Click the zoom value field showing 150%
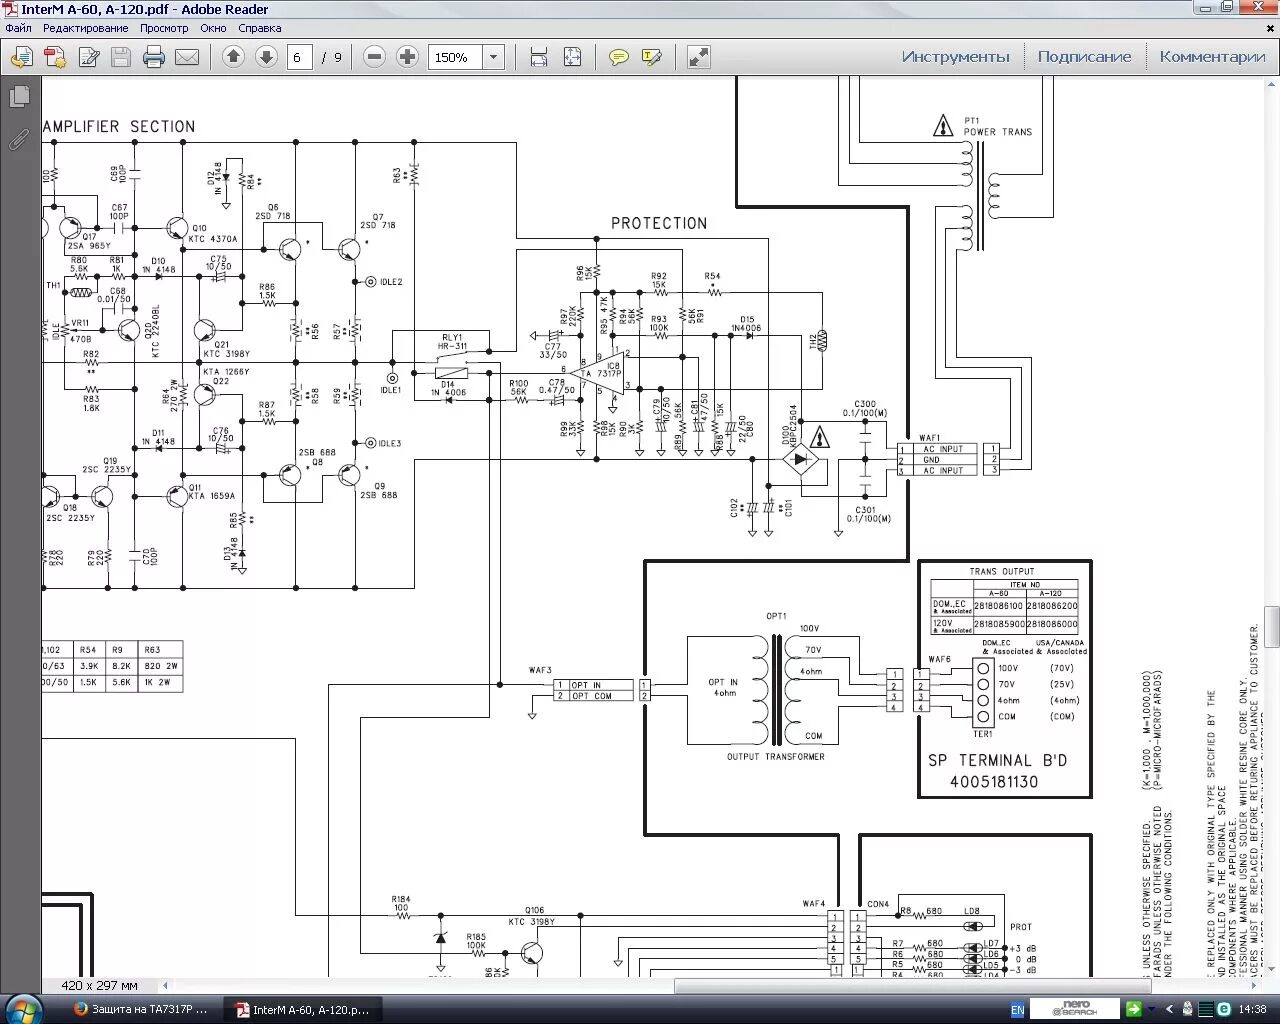This screenshot has width=1280, height=1024. (456, 57)
